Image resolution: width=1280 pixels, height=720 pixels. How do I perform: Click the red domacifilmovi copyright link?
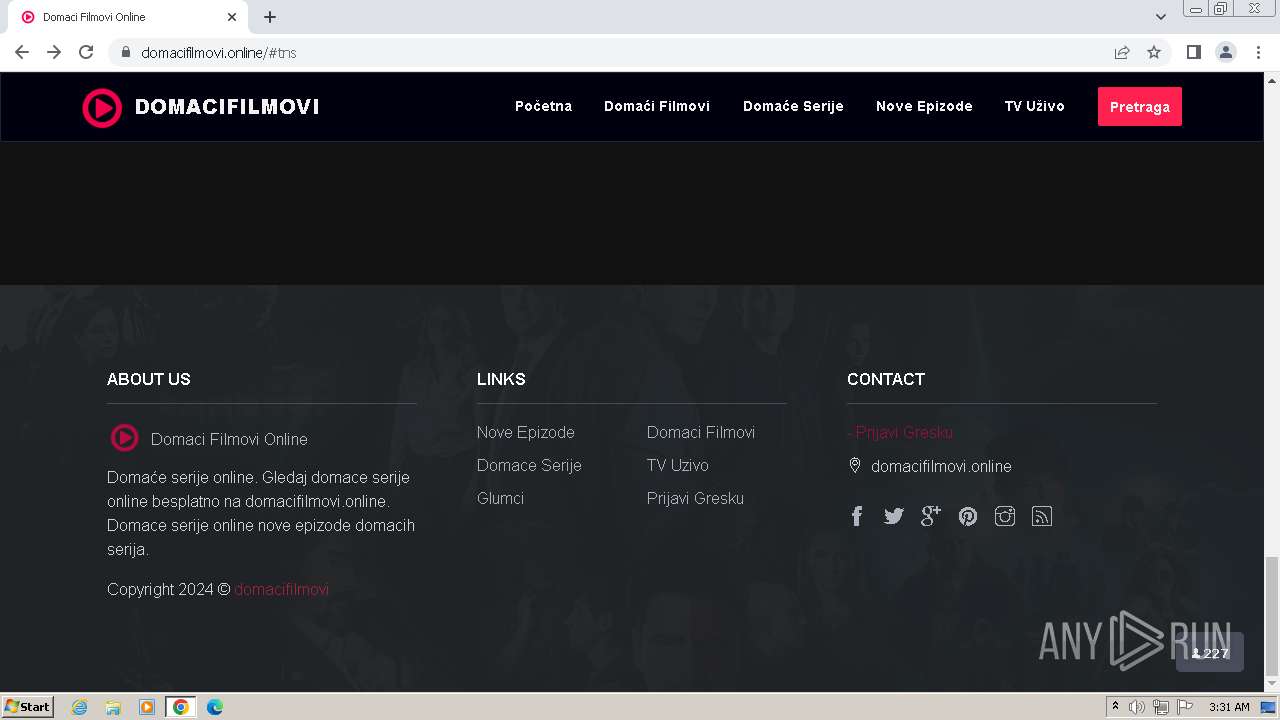click(281, 589)
